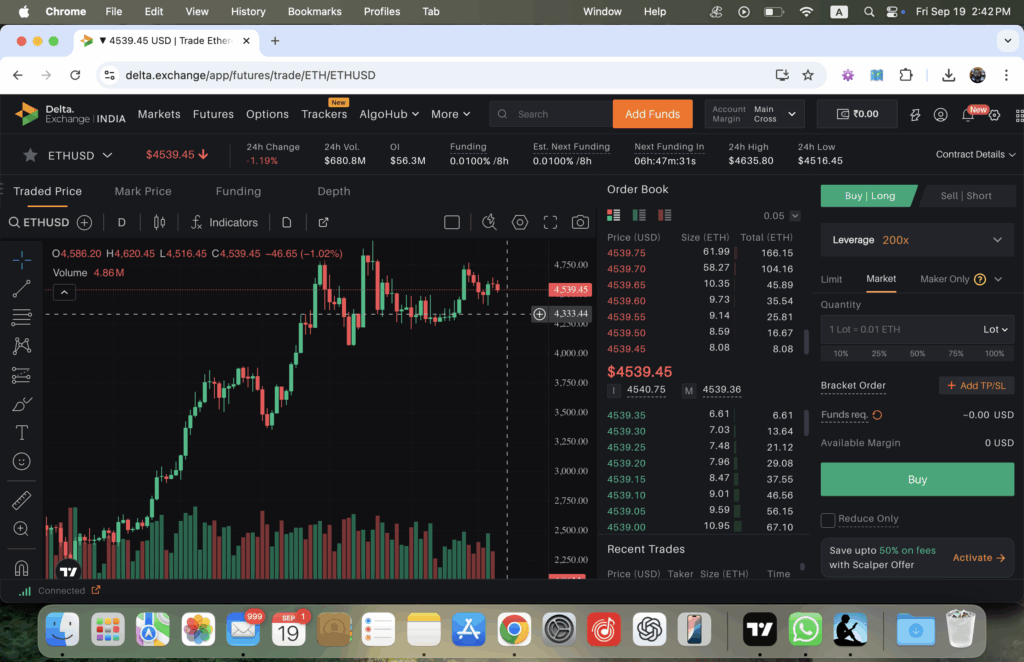This screenshot has height=662, width=1024.
Task: Open the Fibonacci retracement tools
Action: [x=22, y=317]
